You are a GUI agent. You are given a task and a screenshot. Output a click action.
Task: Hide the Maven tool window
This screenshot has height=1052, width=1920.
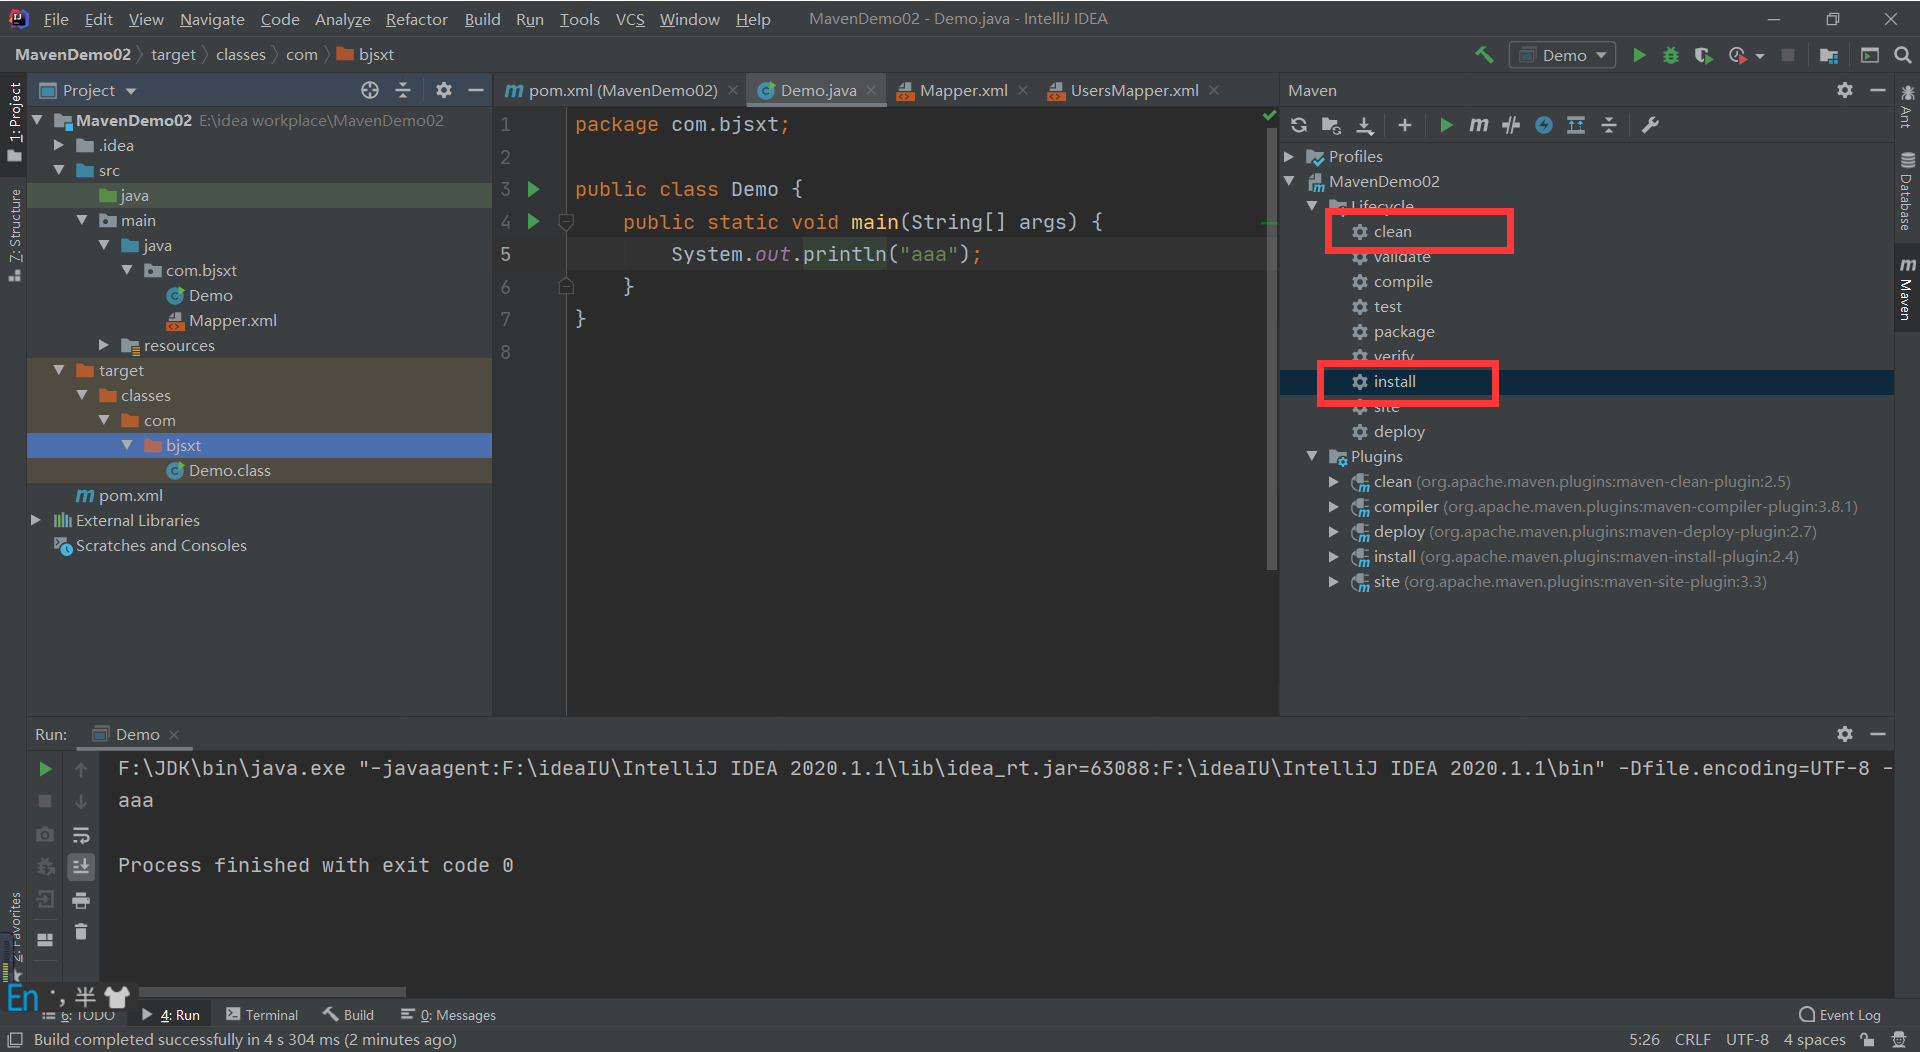point(1878,90)
